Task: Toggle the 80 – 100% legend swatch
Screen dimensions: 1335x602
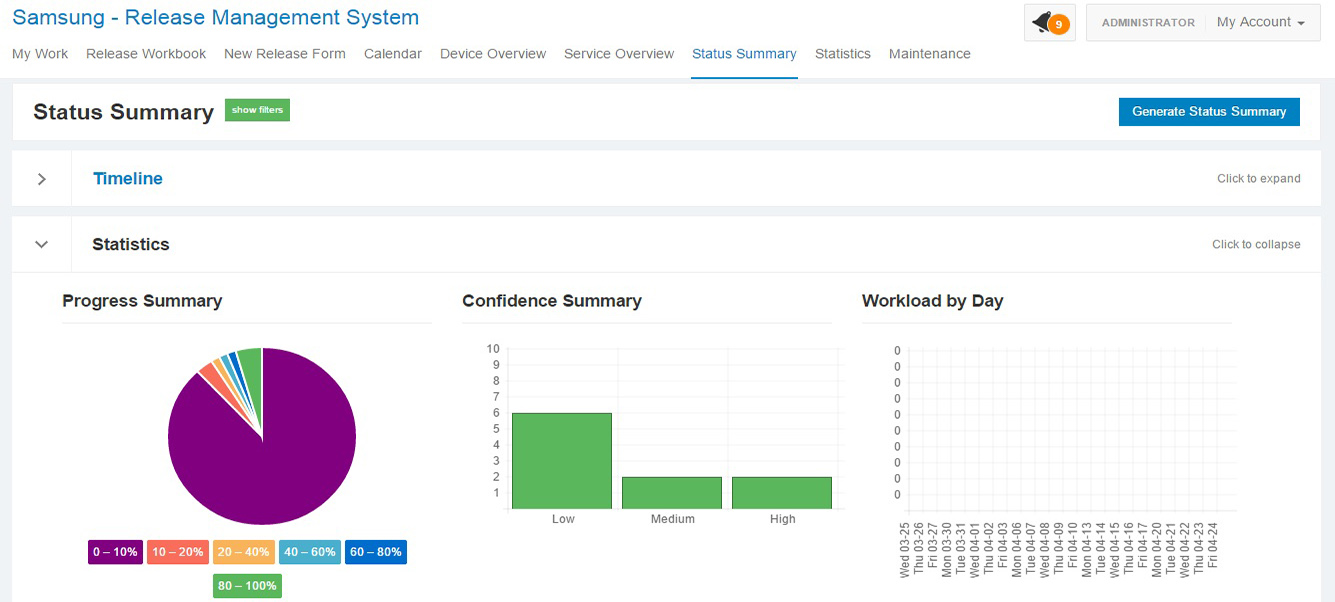Action: 247,586
